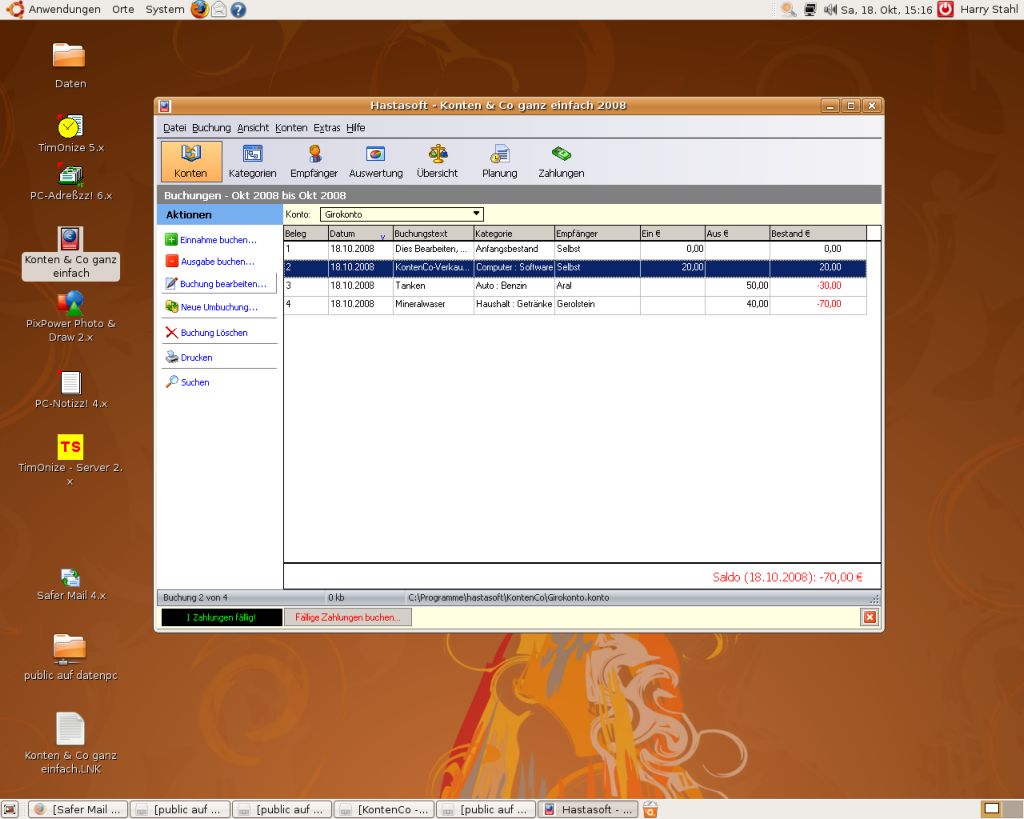Open PC-Adreßzz! 6.x desktop icon
The image size is (1024, 819).
point(71,182)
